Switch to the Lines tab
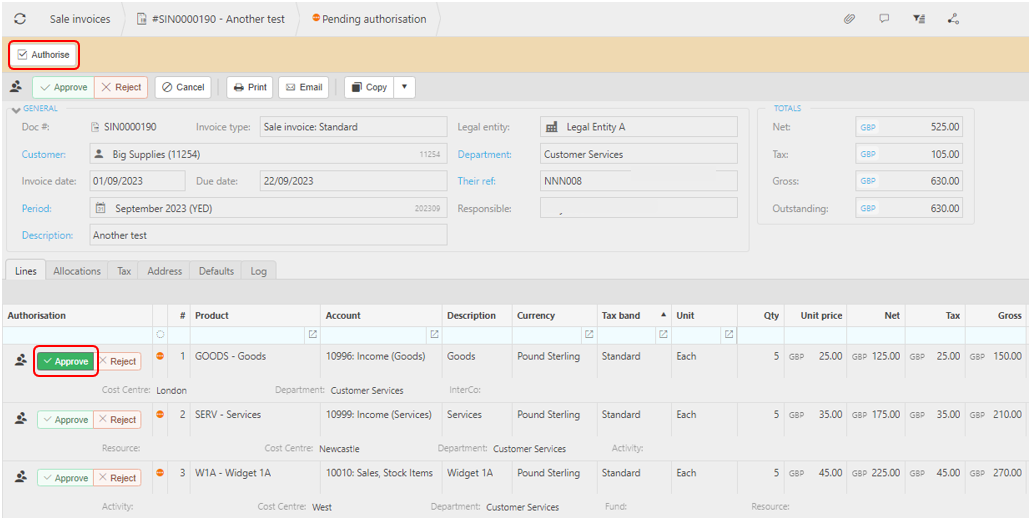Viewport: 1029px width, 518px height. click(x=26, y=270)
